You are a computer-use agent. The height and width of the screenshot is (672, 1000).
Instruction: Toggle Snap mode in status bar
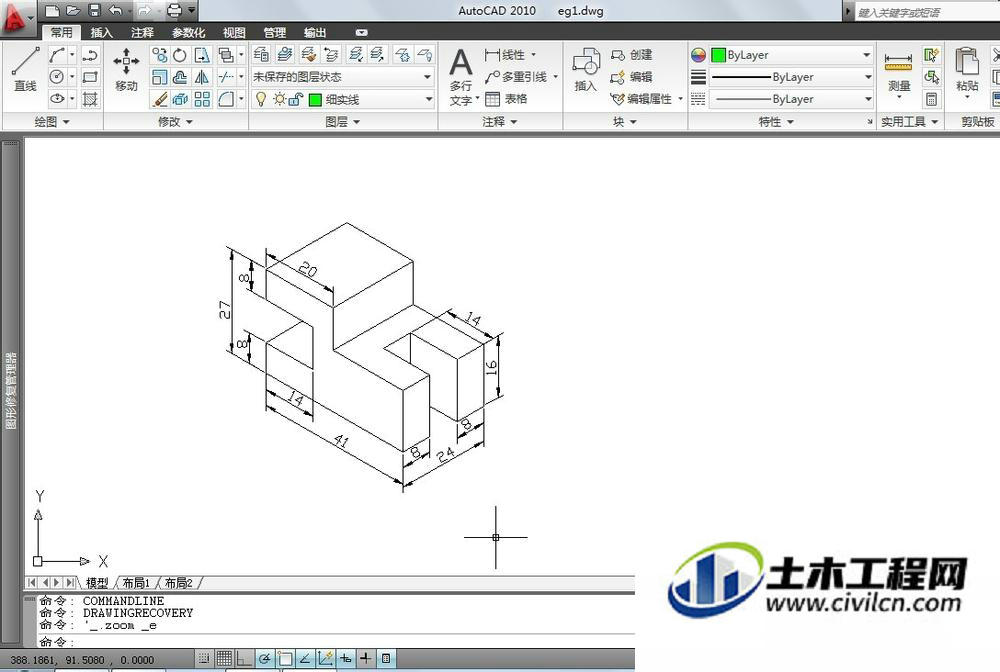click(x=204, y=658)
